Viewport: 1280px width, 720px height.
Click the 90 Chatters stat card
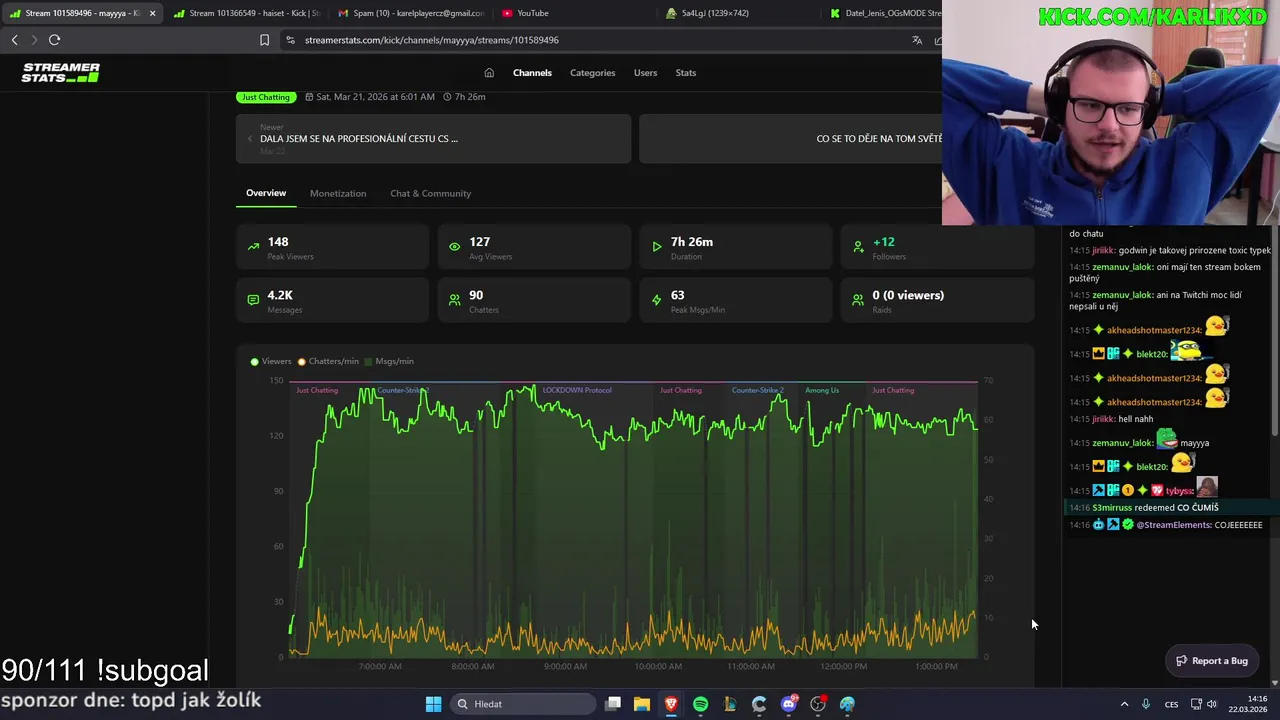click(x=534, y=300)
